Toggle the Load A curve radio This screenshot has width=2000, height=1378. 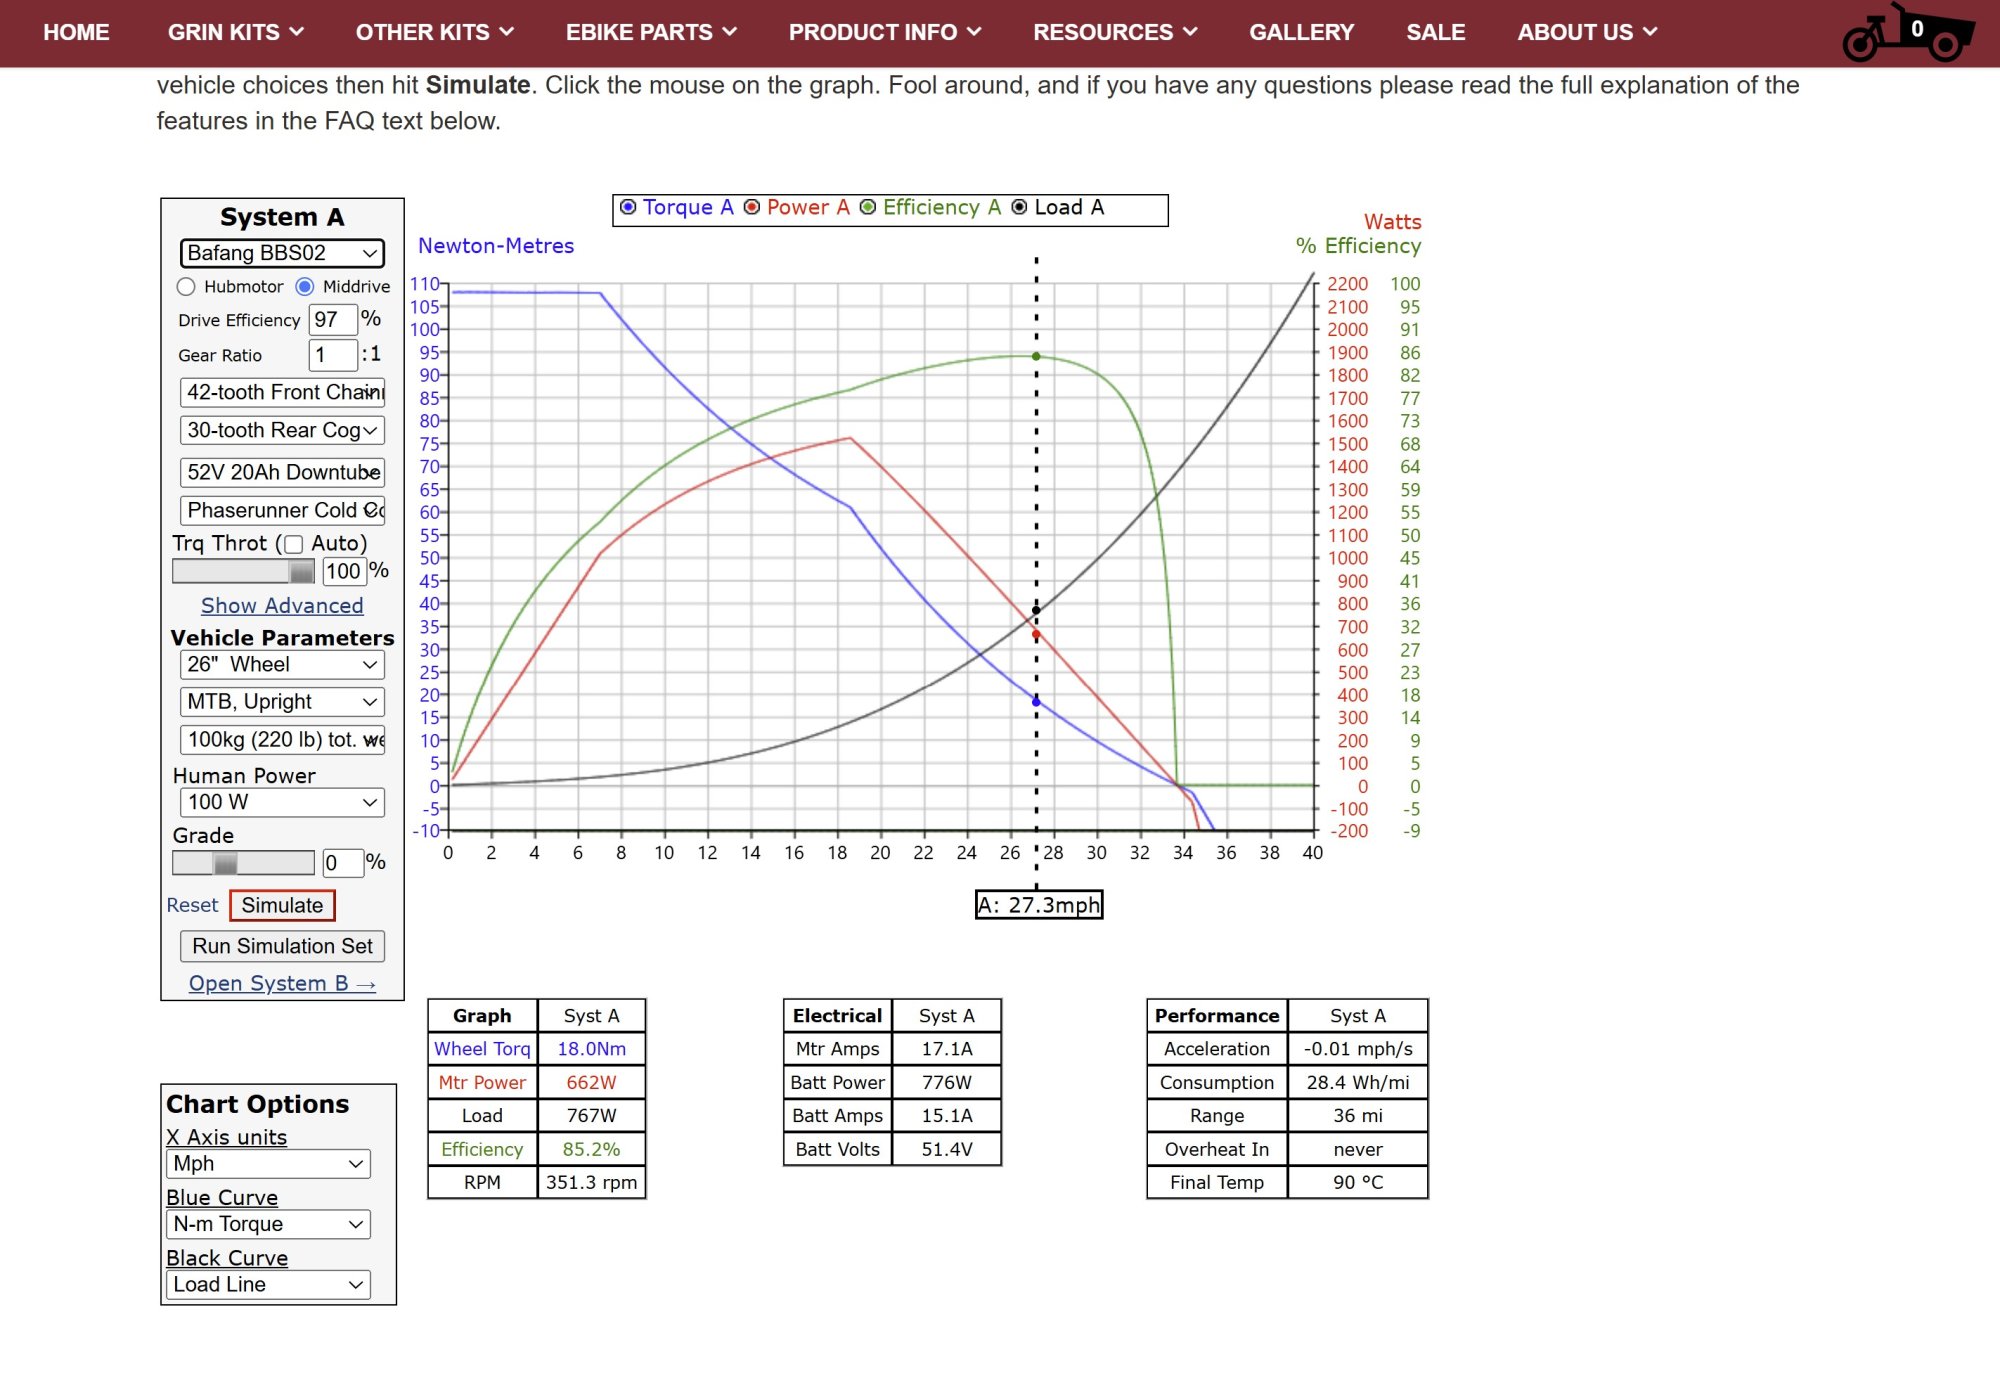pos(1019,207)
